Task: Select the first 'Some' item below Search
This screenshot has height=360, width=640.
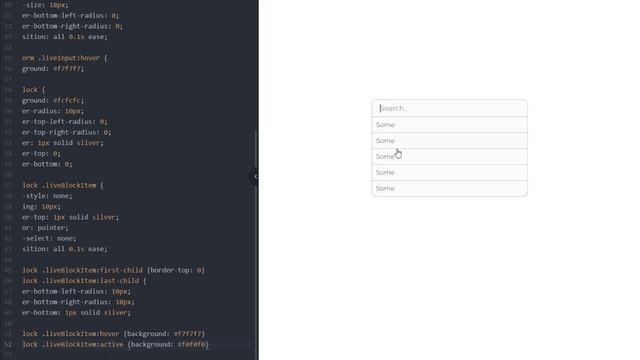Action: (449, 124)
